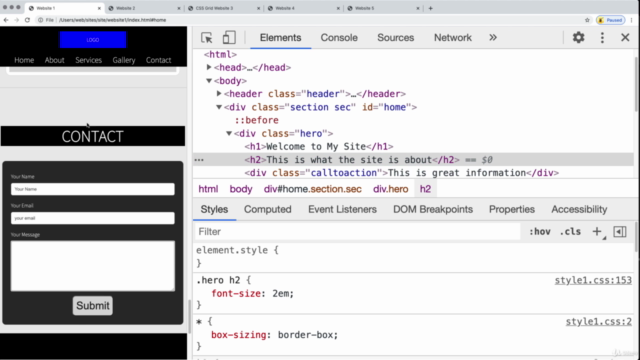This screenshot has height=360, width=640.
Task: Open the style1.css:153 source link
Action: click(x=593, y=280)
